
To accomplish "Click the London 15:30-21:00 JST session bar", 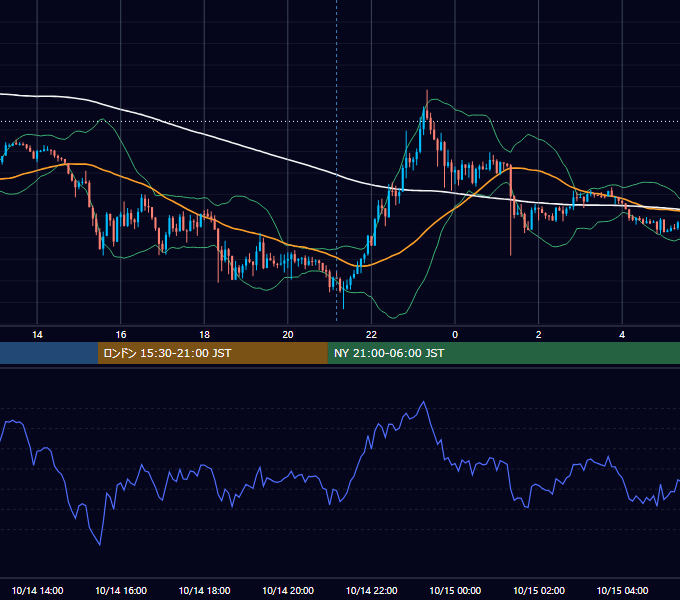I will click(x=212, y=353).
